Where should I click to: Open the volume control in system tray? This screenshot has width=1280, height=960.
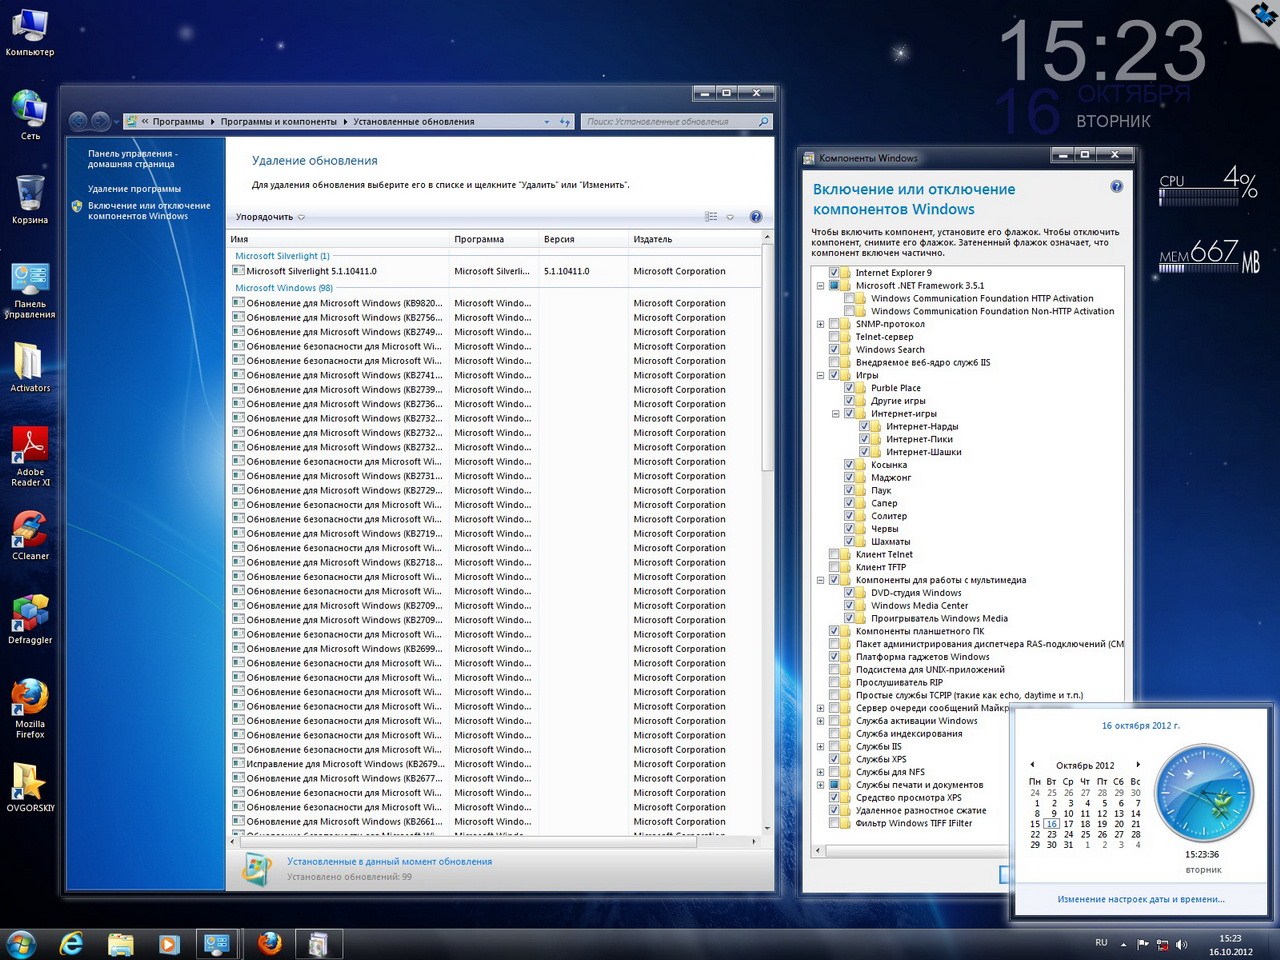(x=1181, y=944)
